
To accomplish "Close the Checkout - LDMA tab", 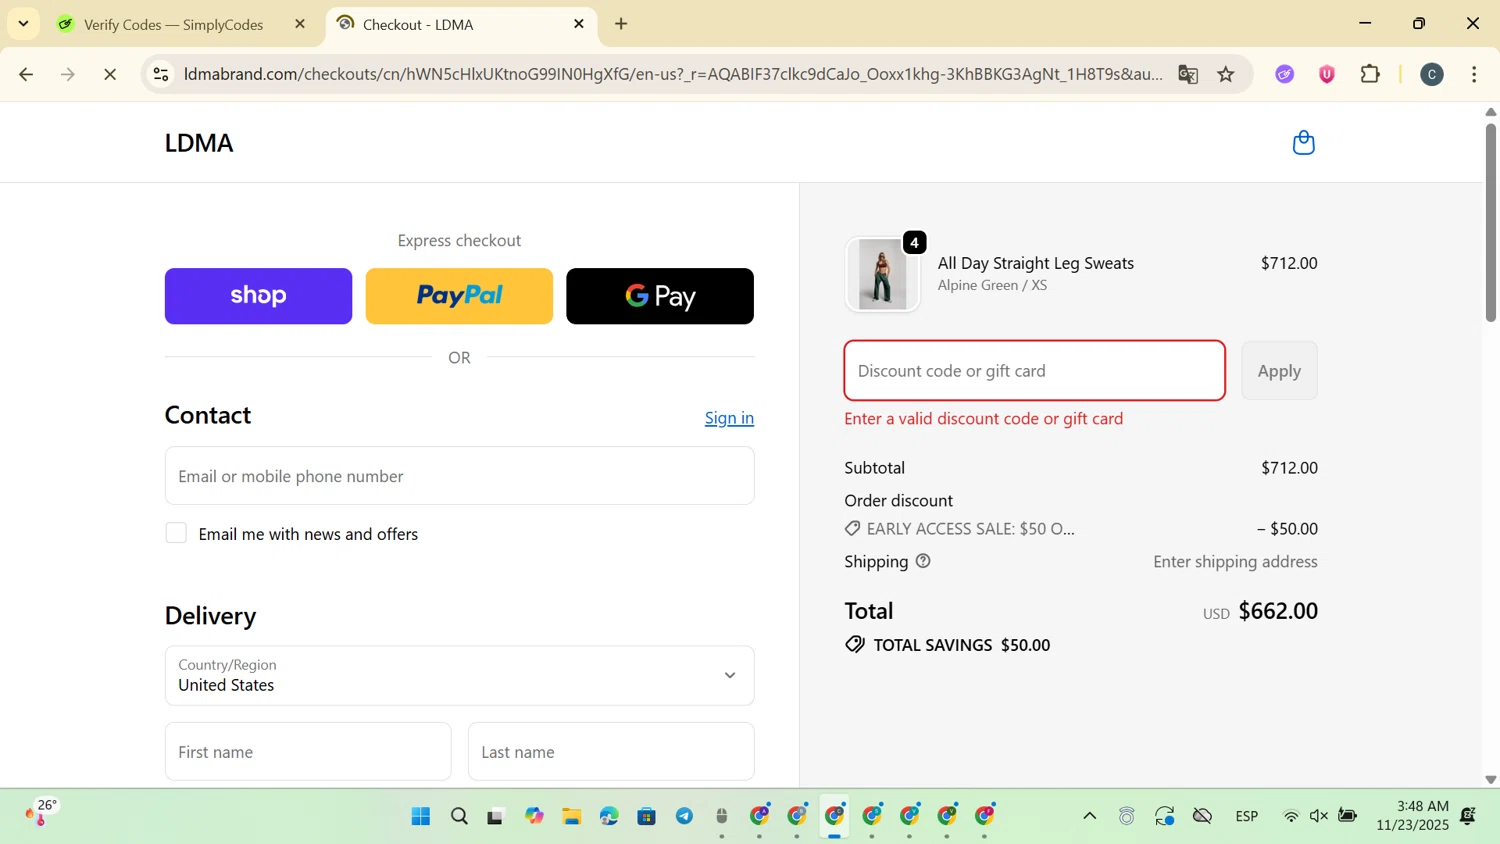I will [579, 24].
